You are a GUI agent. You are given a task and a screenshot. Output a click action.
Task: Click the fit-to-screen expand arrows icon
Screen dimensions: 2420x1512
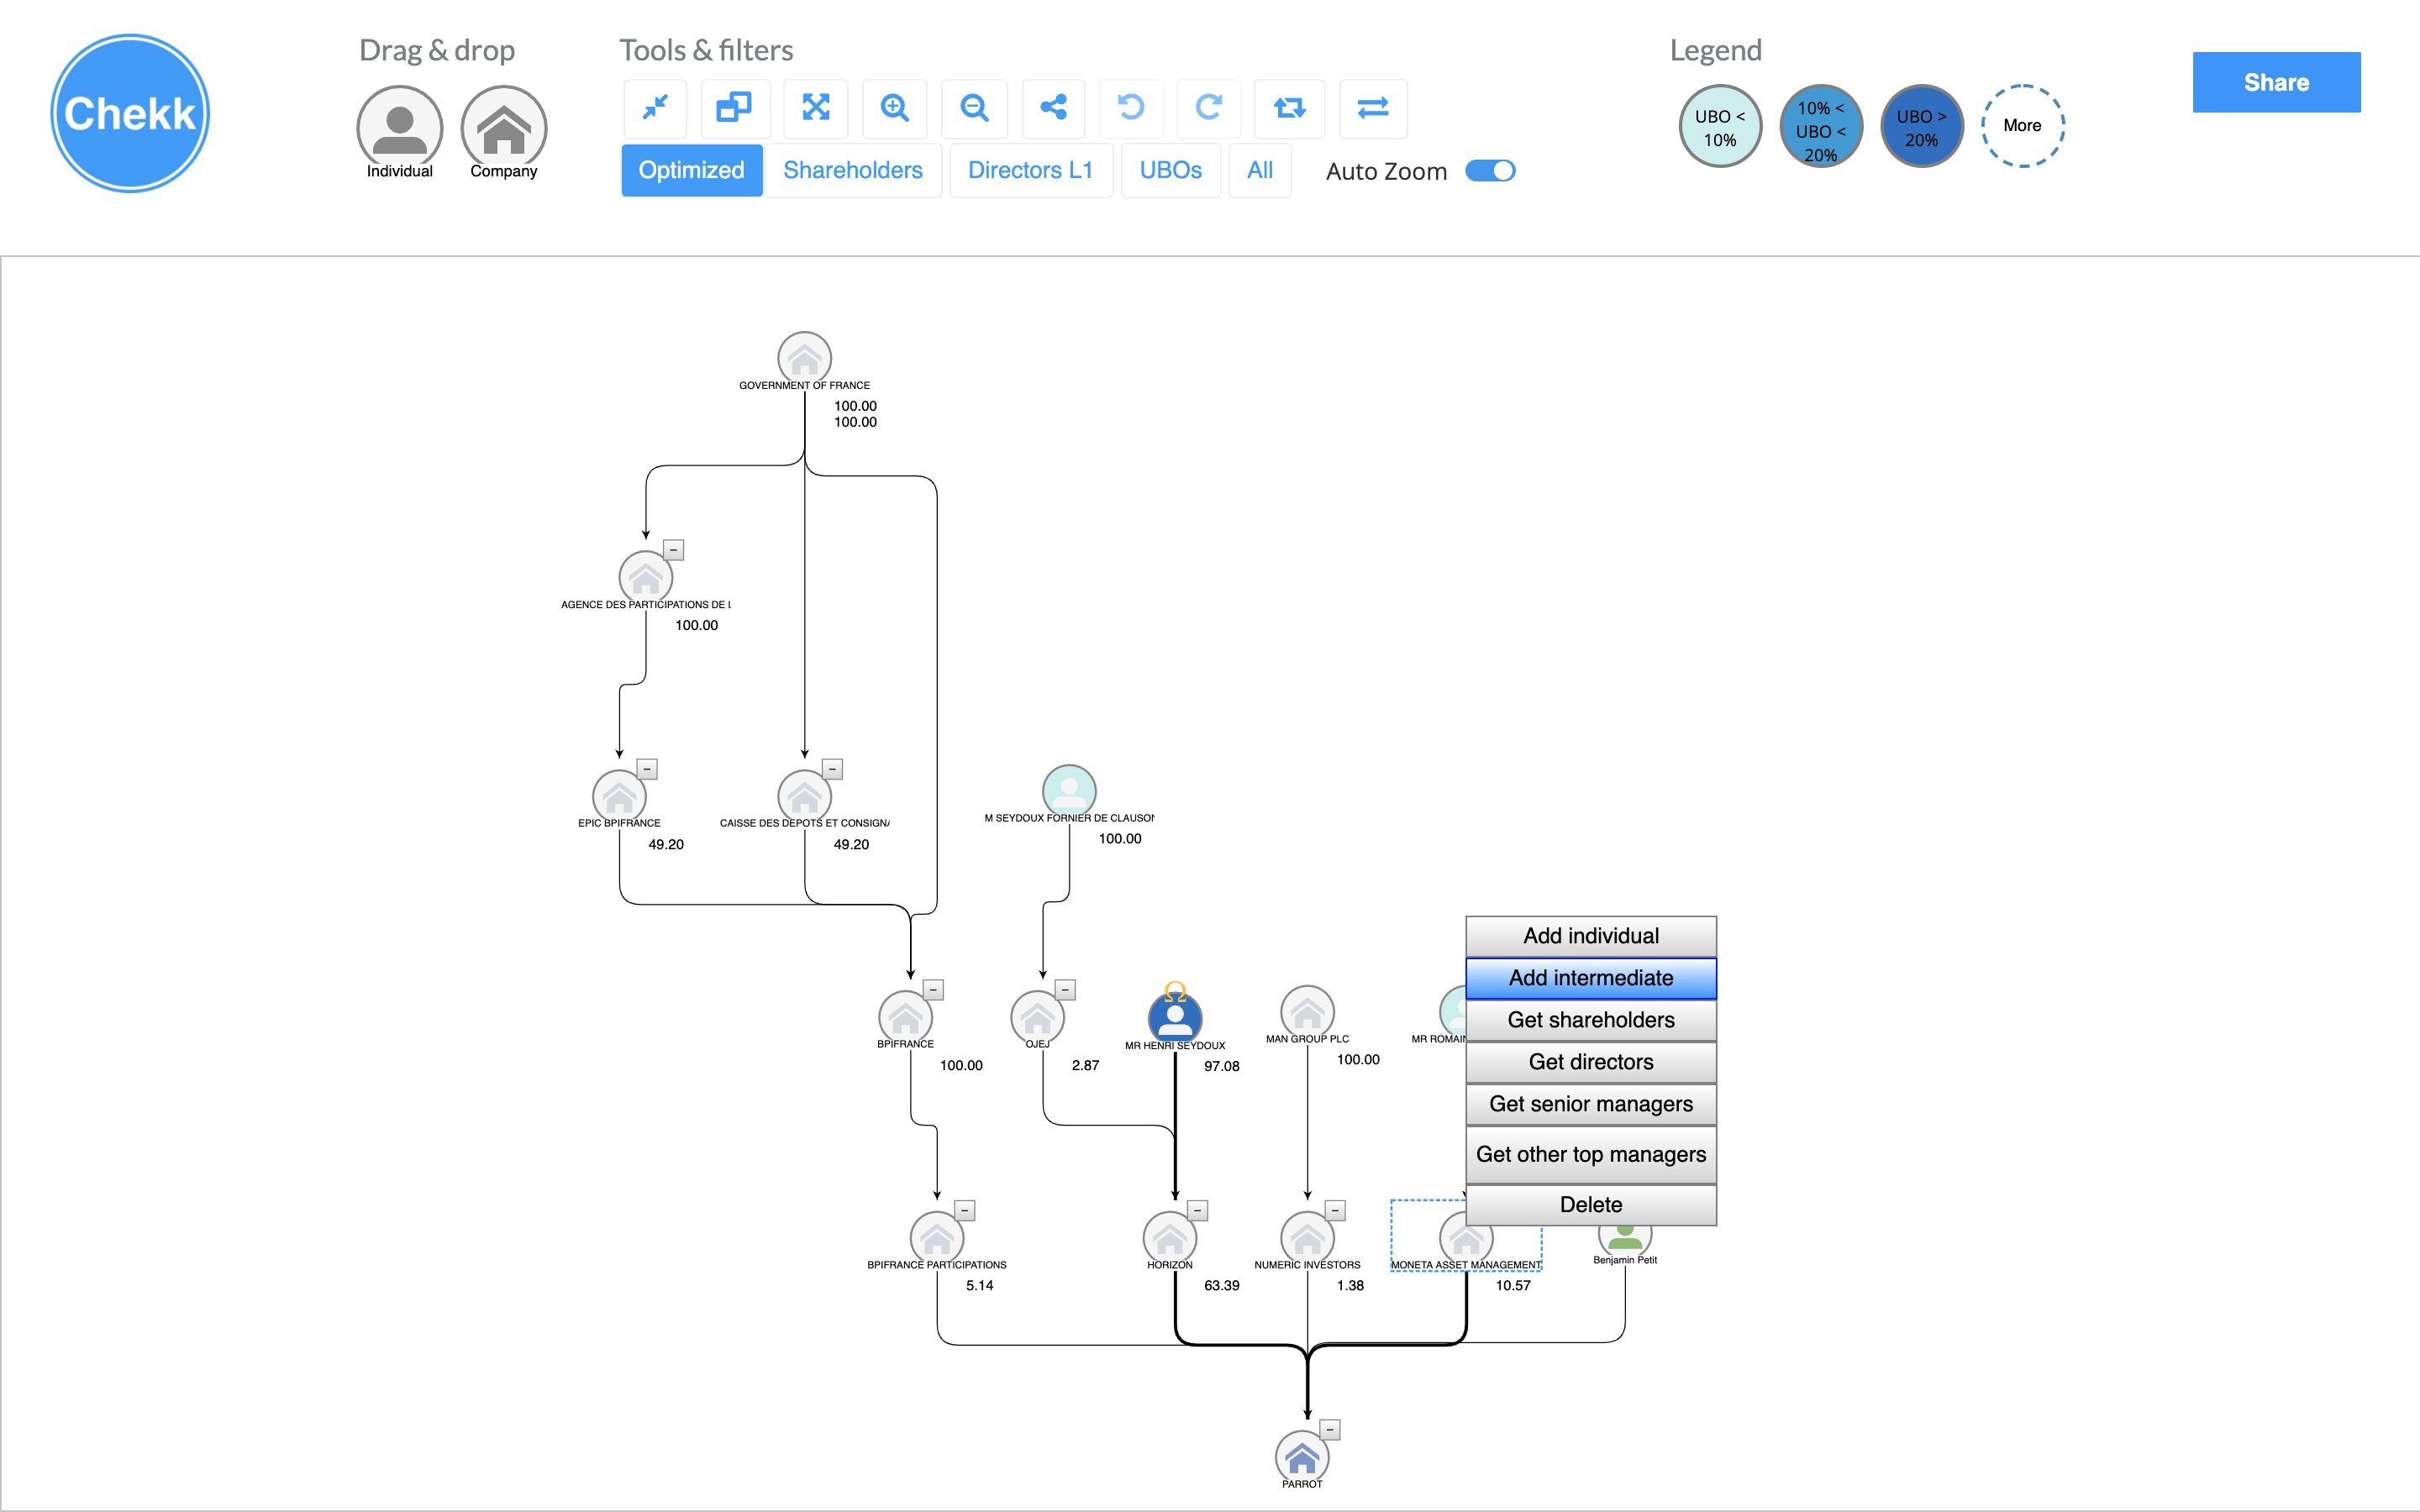click(816, 108)
